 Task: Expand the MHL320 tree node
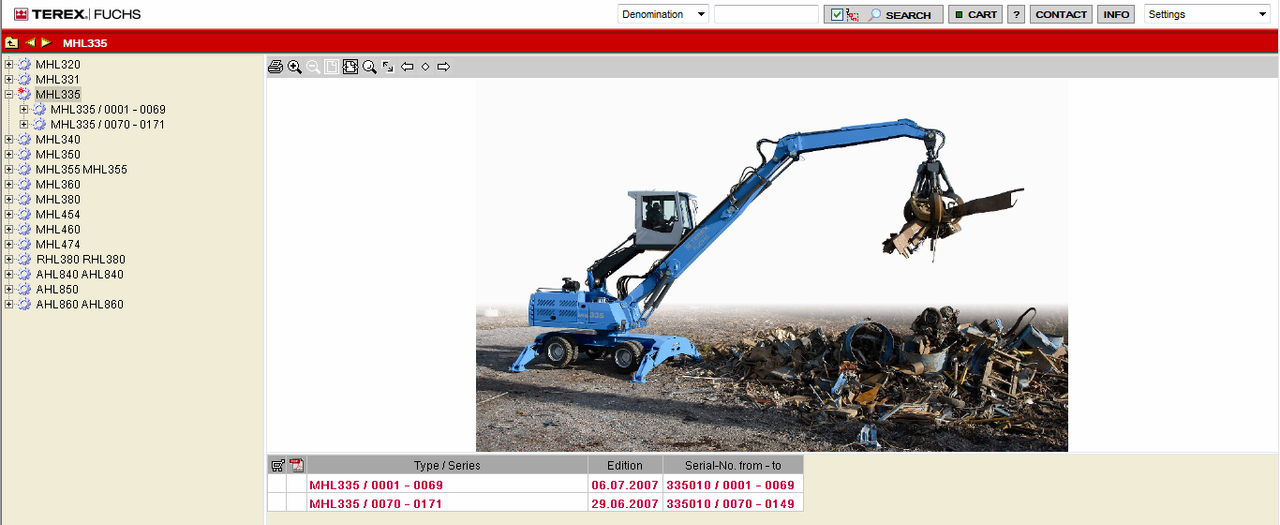click(9, 65)
